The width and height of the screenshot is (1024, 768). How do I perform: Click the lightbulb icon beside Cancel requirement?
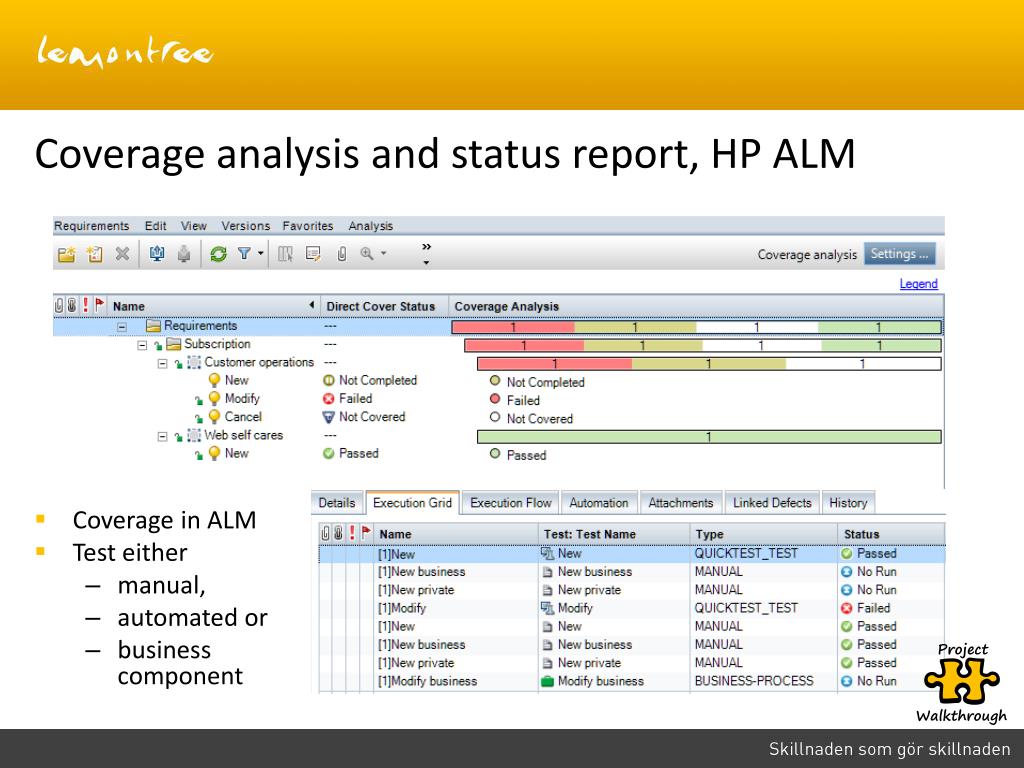tap(214, 417)
